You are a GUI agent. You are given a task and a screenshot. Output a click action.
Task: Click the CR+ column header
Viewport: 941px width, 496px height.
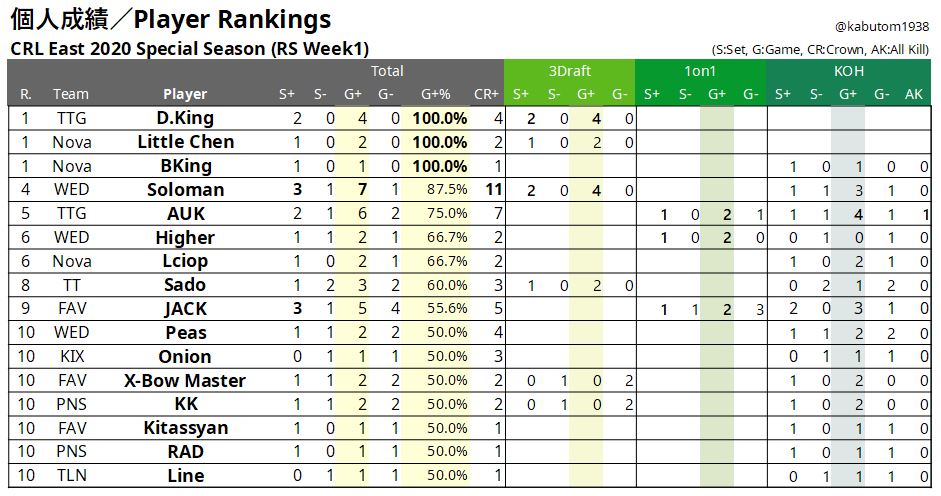click(486, 94)
